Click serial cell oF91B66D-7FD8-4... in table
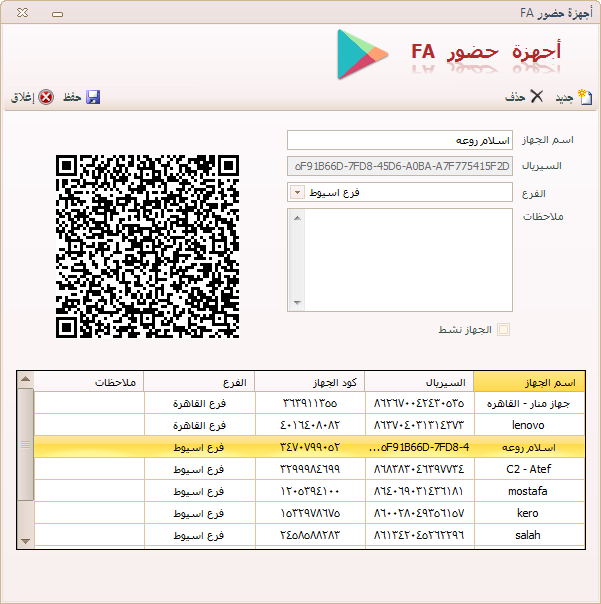601x604 pixels. pos(419,447)
